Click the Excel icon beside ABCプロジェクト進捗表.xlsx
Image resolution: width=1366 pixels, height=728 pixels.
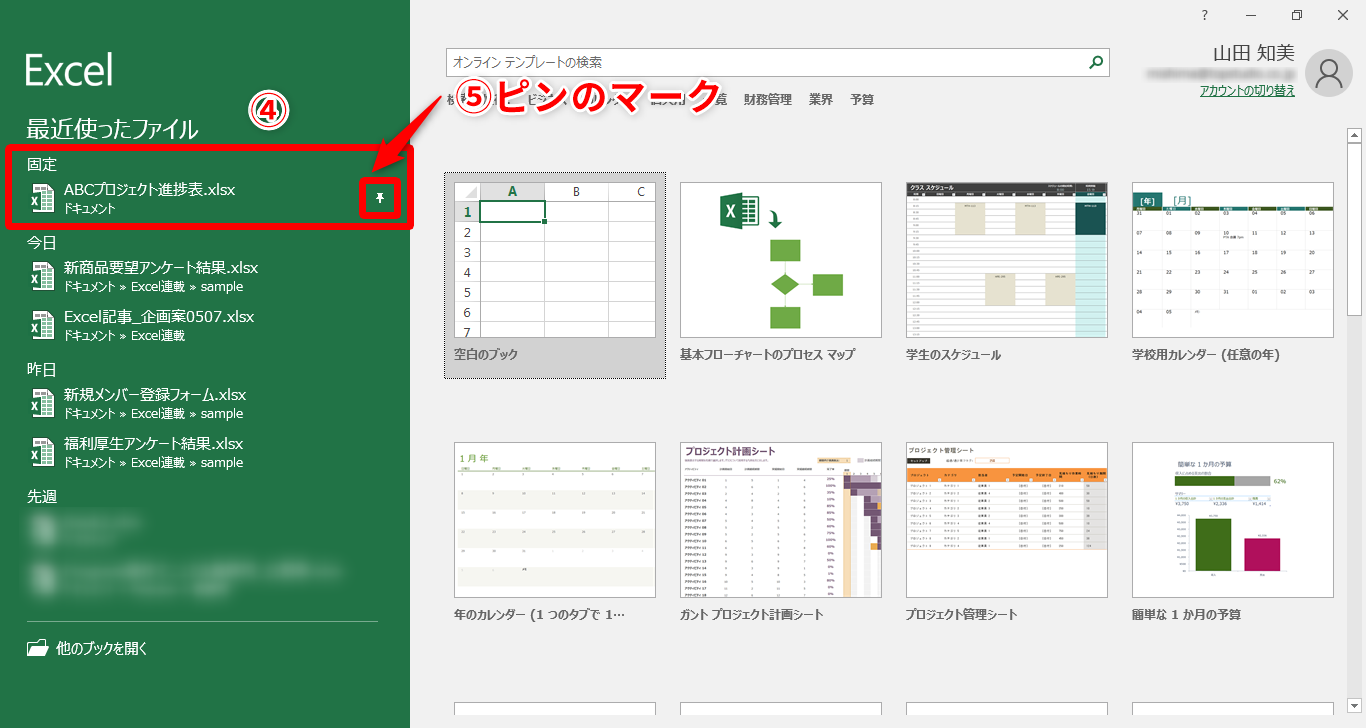[42, 198]
